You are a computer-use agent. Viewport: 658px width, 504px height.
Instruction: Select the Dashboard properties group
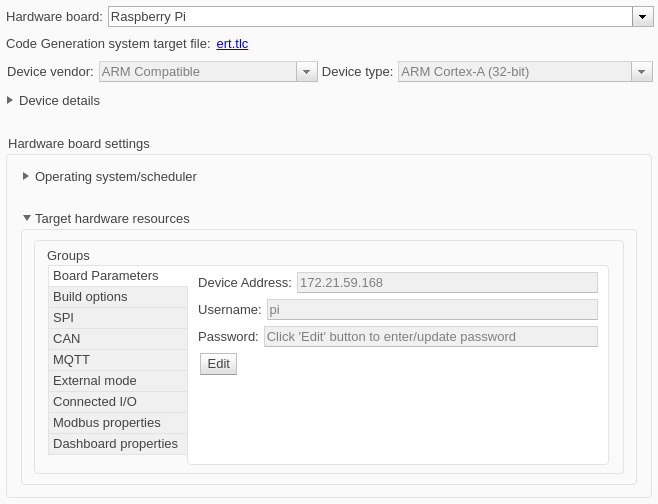point(115,444)
